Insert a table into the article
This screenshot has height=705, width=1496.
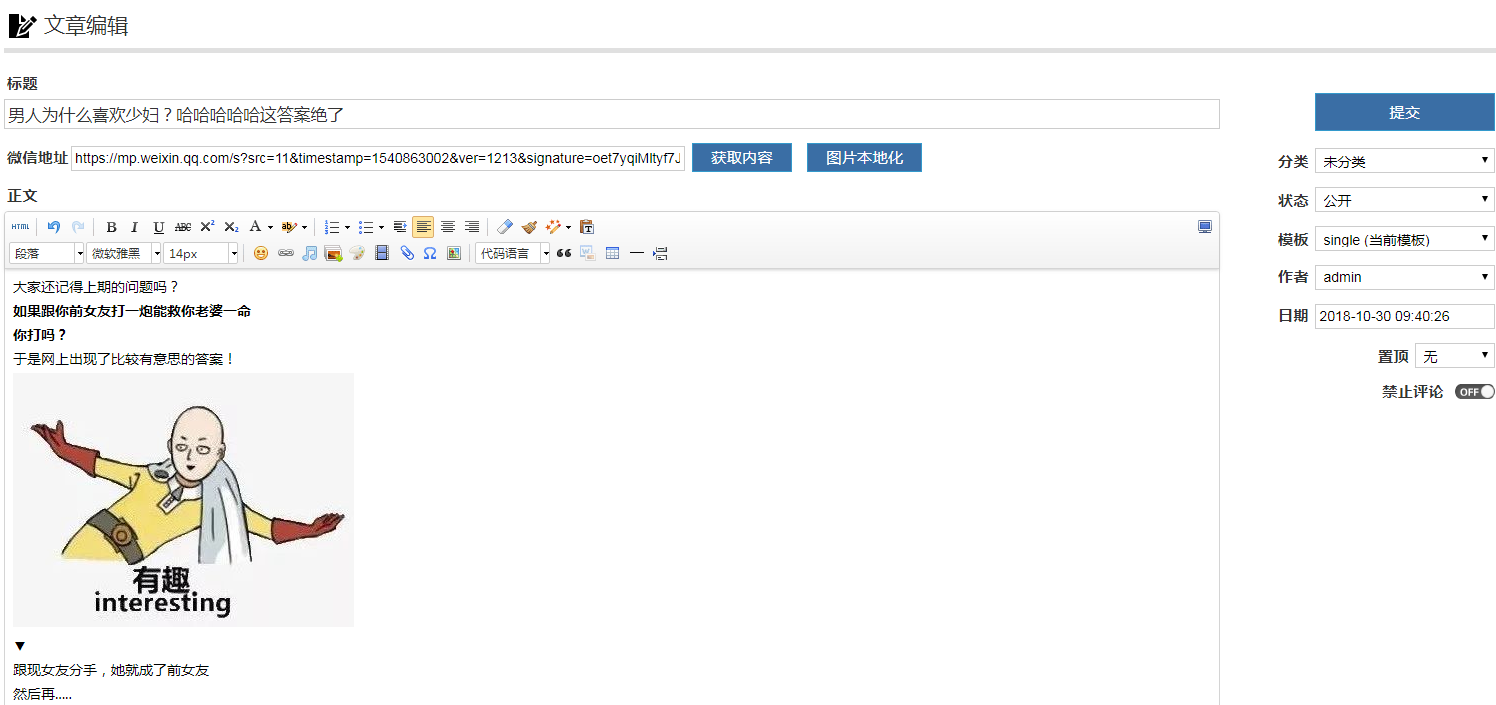612,253
